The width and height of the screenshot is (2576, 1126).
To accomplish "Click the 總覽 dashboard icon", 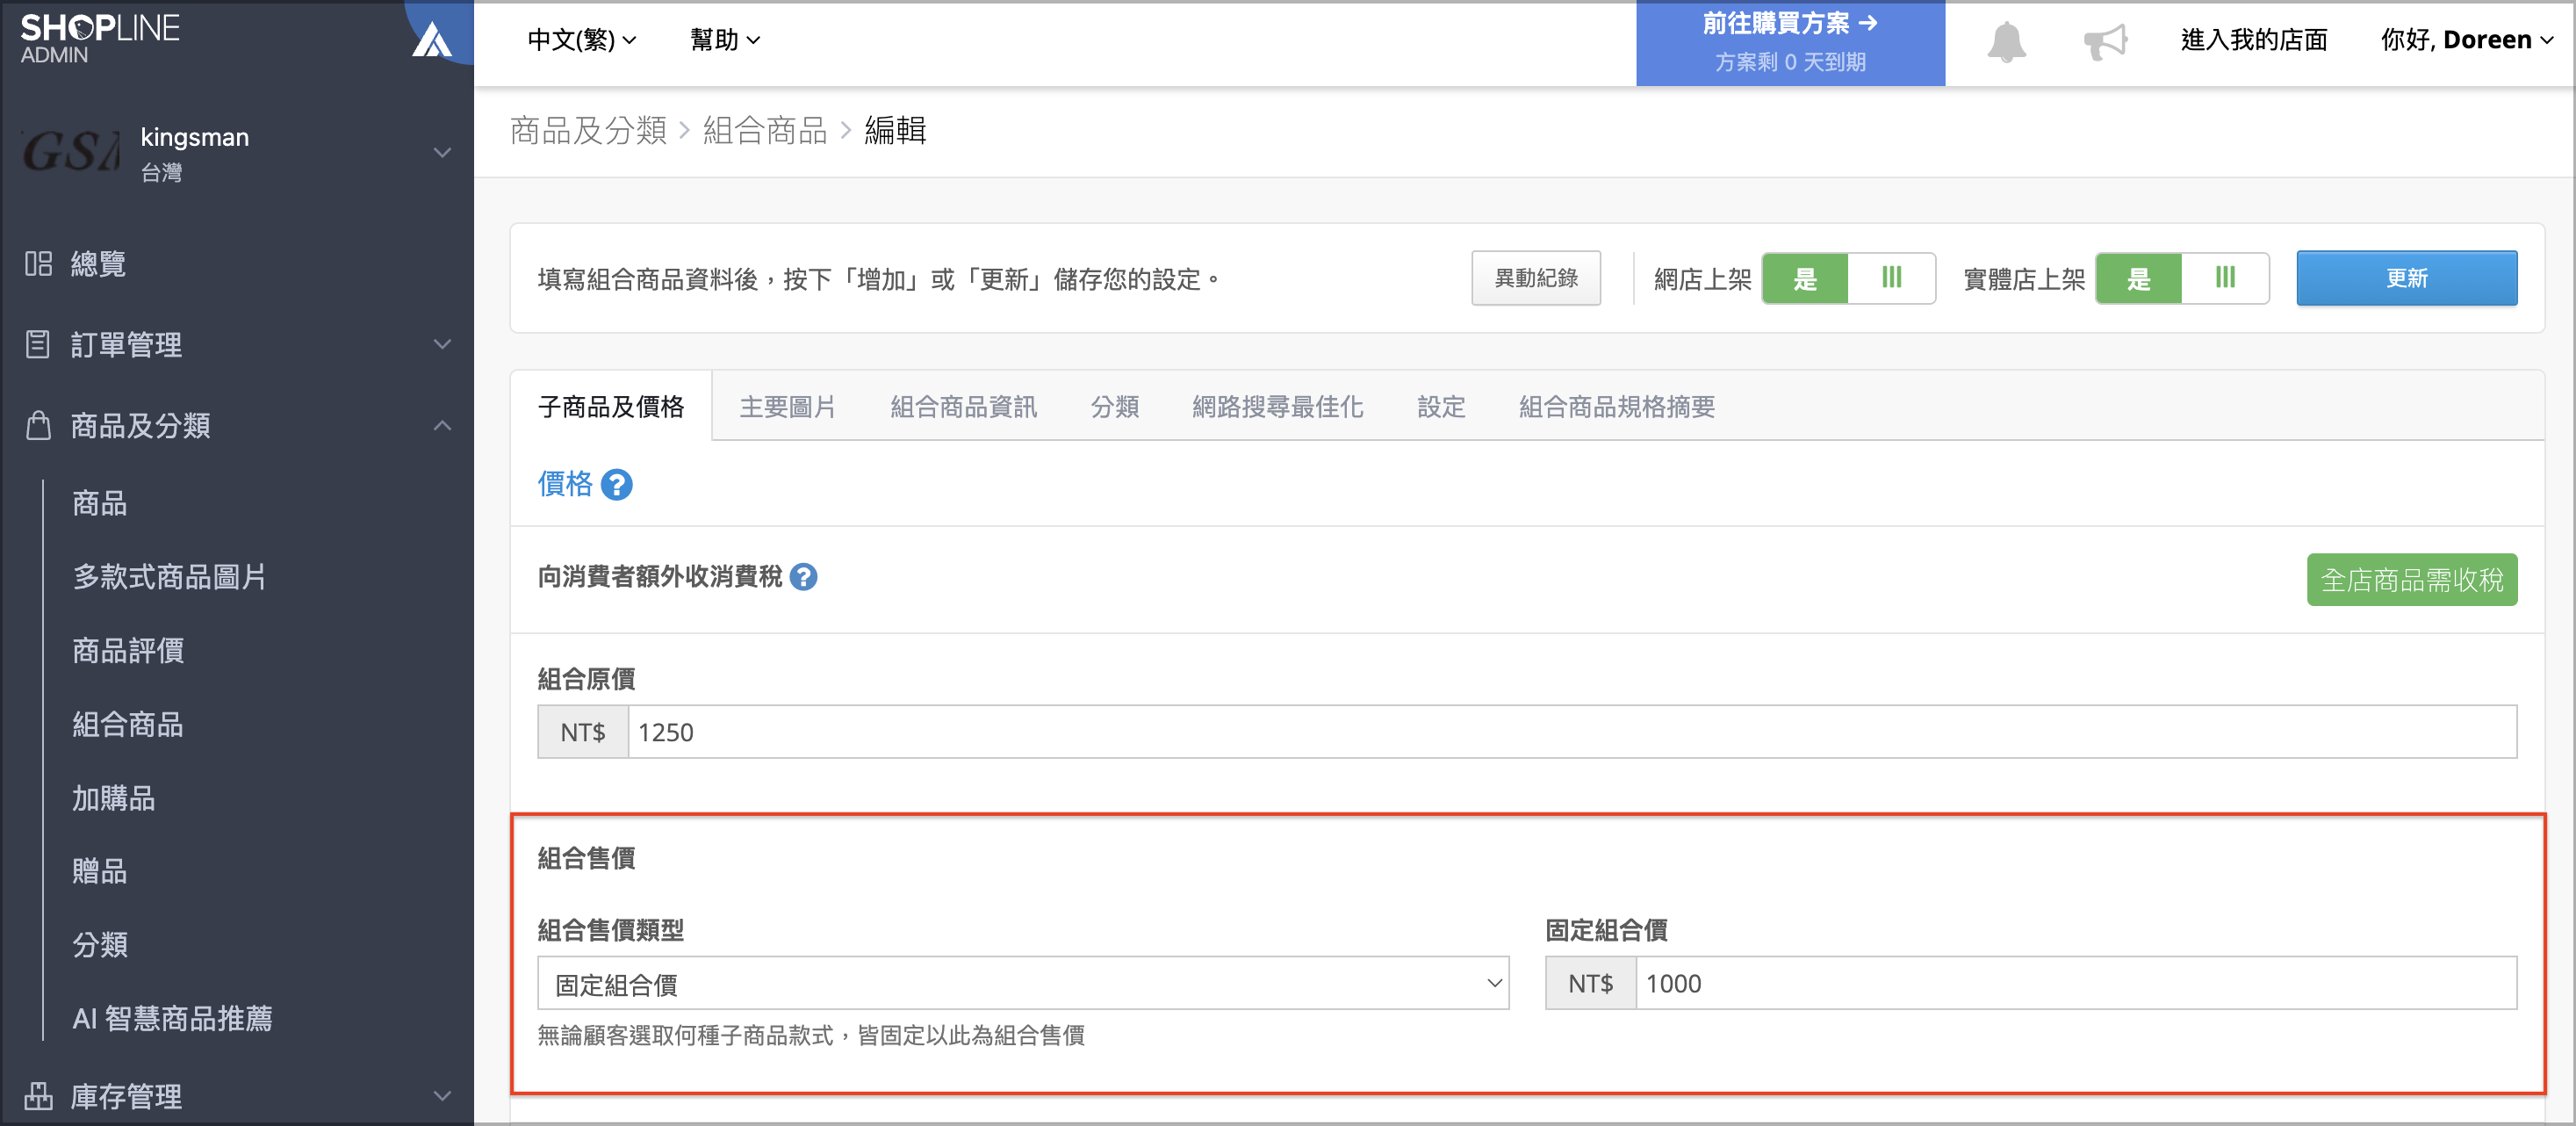I will [x=38, y=263].
